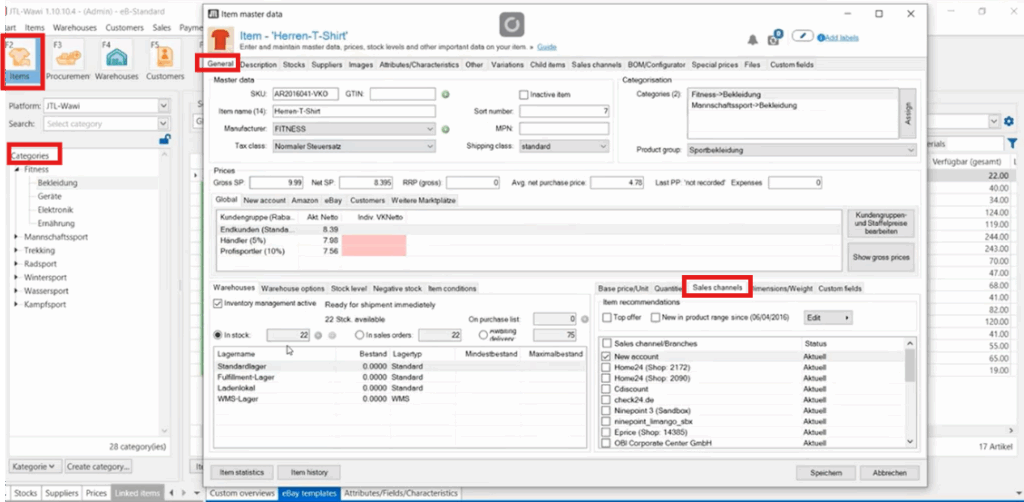Click the Add labels link
The width and height of the screenshot is (1024, 502).
[842, 38]
